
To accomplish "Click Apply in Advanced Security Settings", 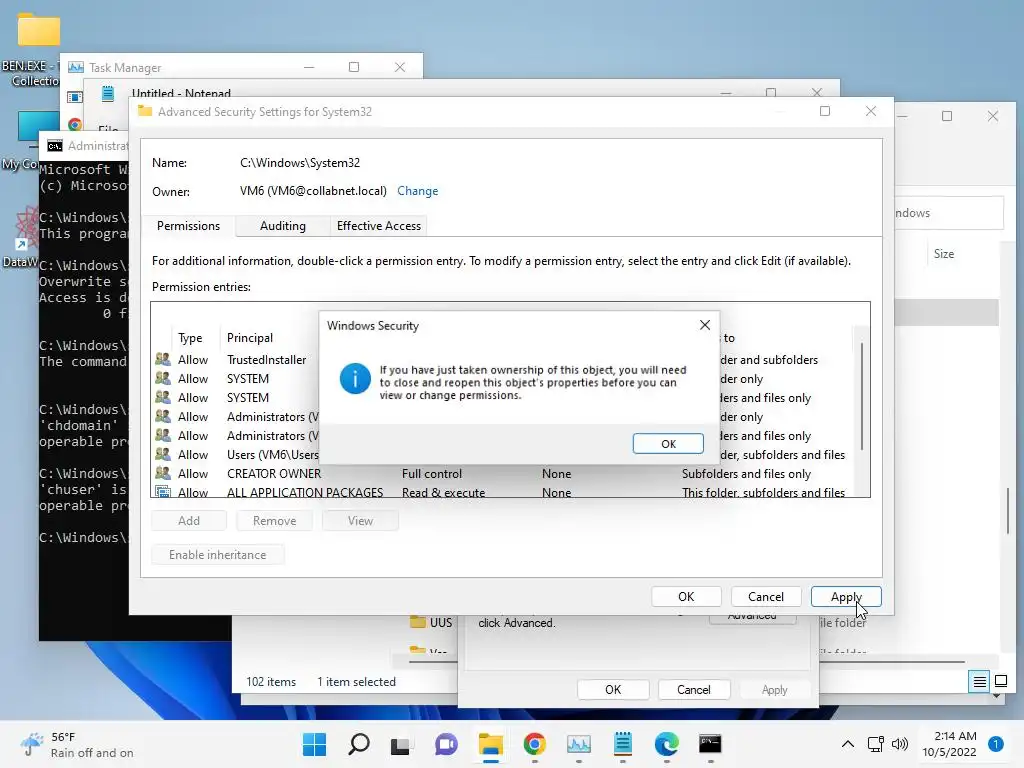I will 846,596.
